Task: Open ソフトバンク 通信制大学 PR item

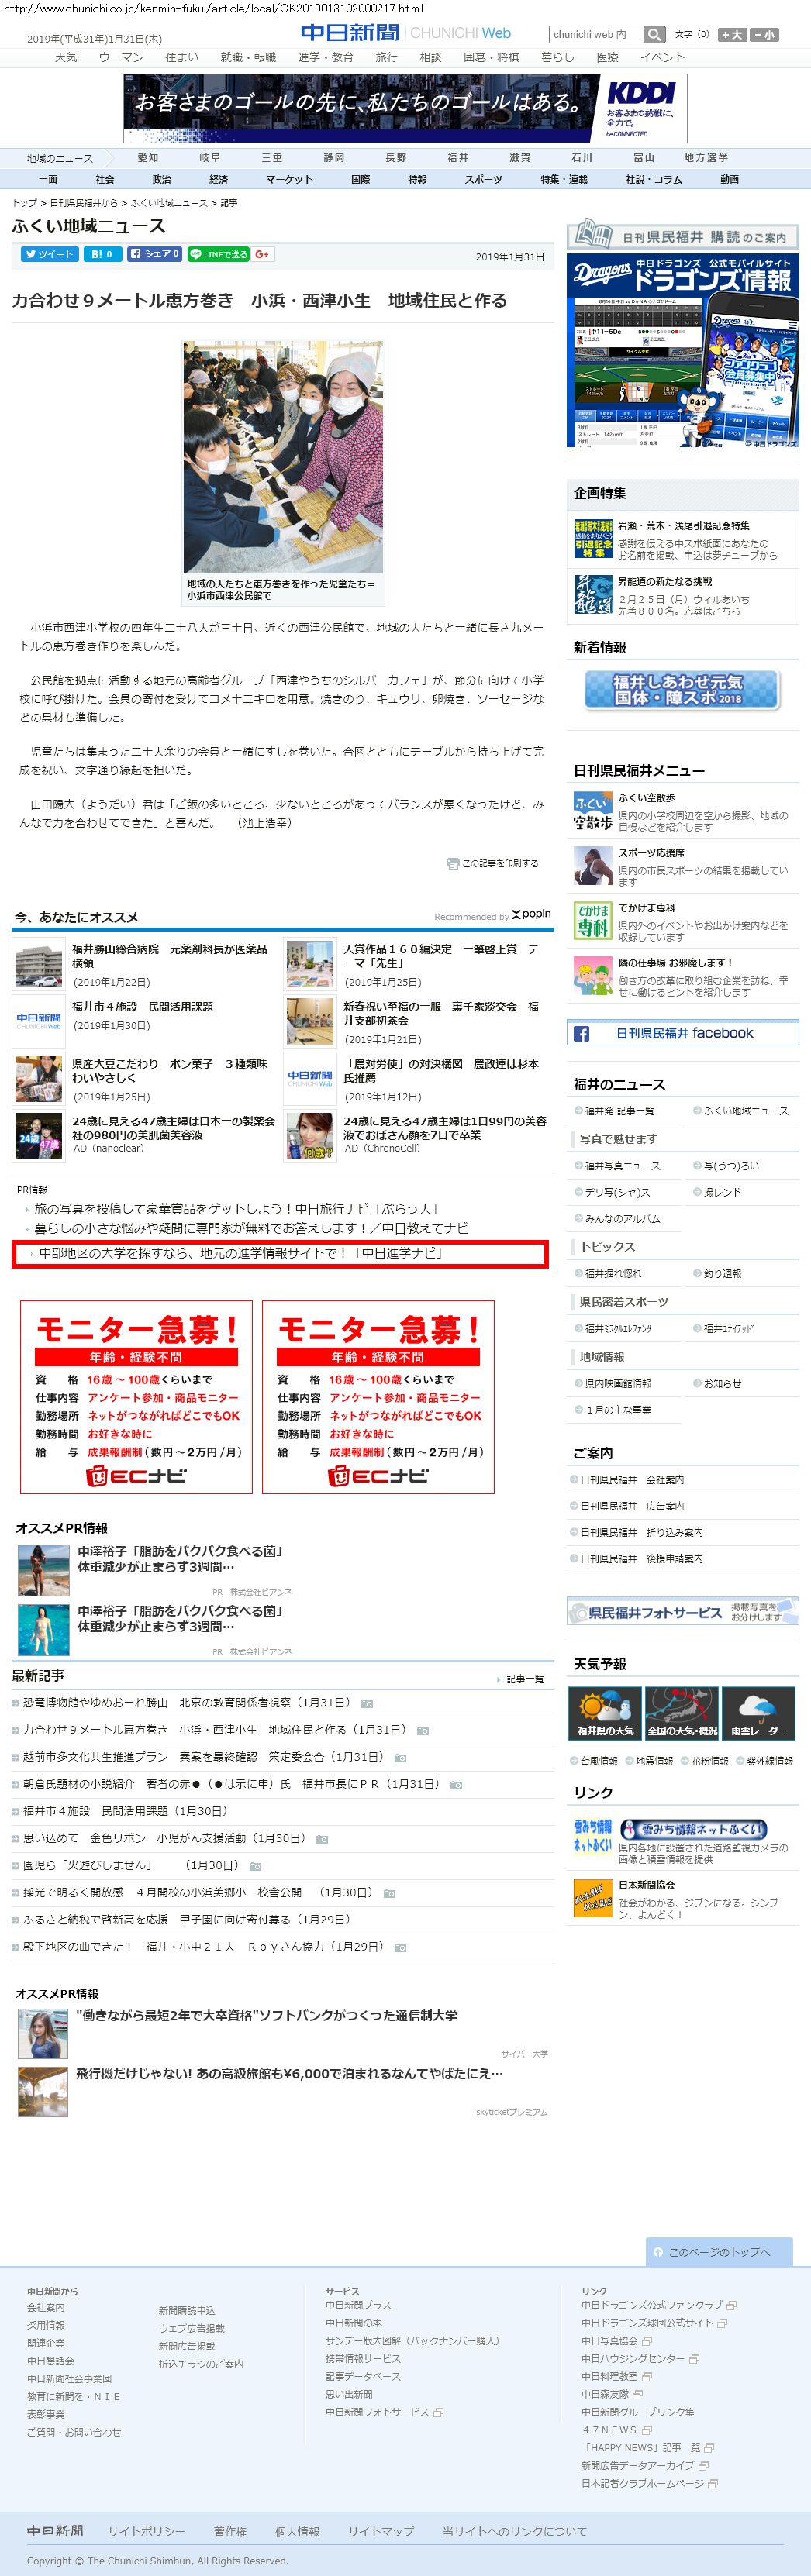Action: pyautogui.click(x=266, y=2015)
